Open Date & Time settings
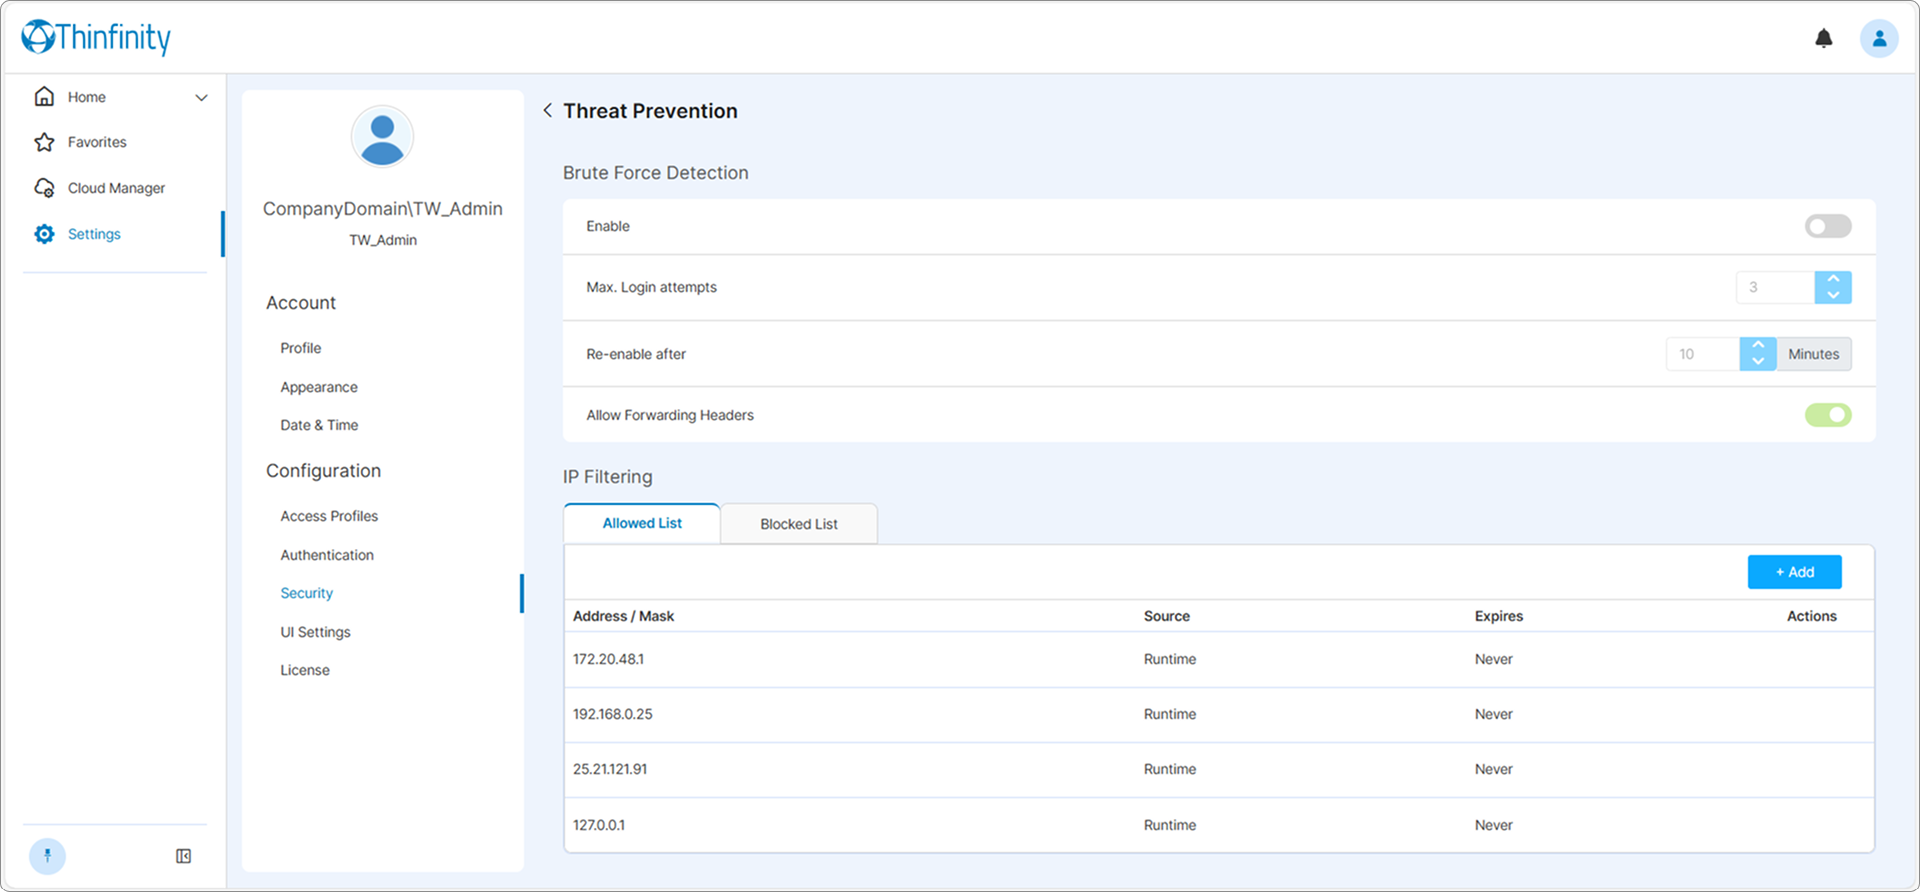This screenshot has width=1920, height=892. [319, 425]
